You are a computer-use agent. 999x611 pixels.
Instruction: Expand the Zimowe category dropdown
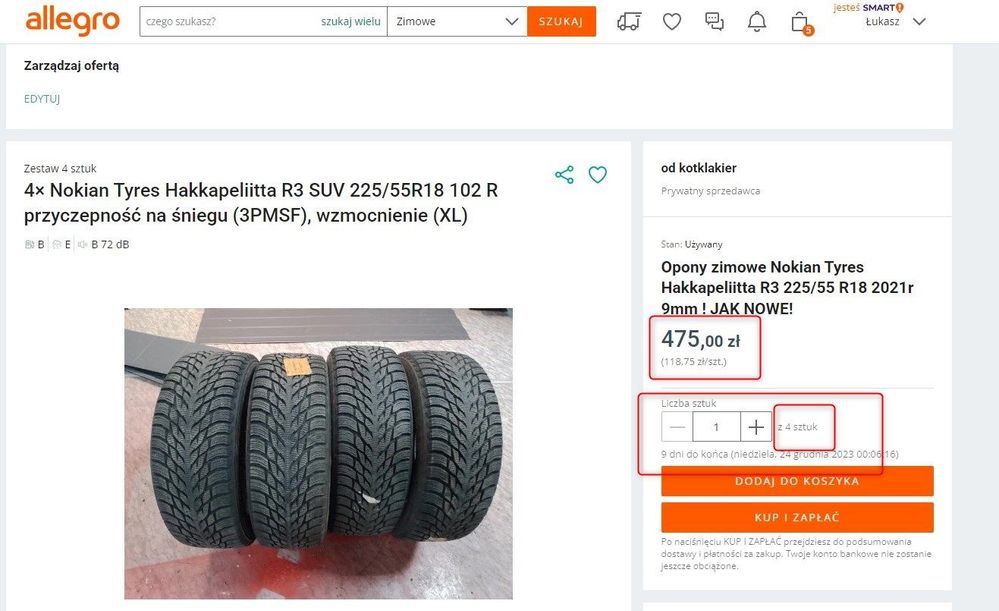tap(457, 22)
